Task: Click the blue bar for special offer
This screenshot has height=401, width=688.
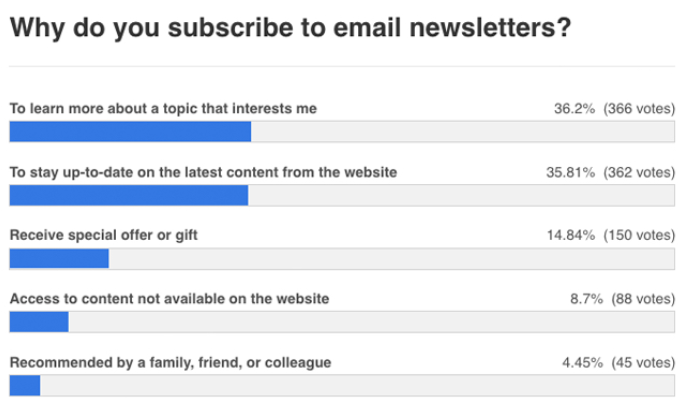Action: coord(58,258)
